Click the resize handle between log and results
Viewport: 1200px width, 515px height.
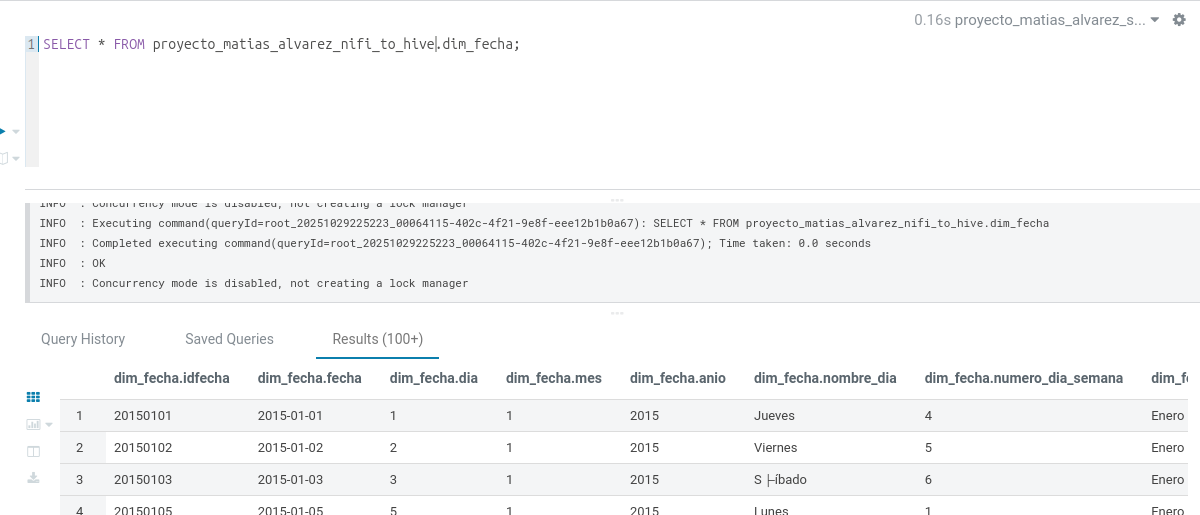tap(616, 313)
